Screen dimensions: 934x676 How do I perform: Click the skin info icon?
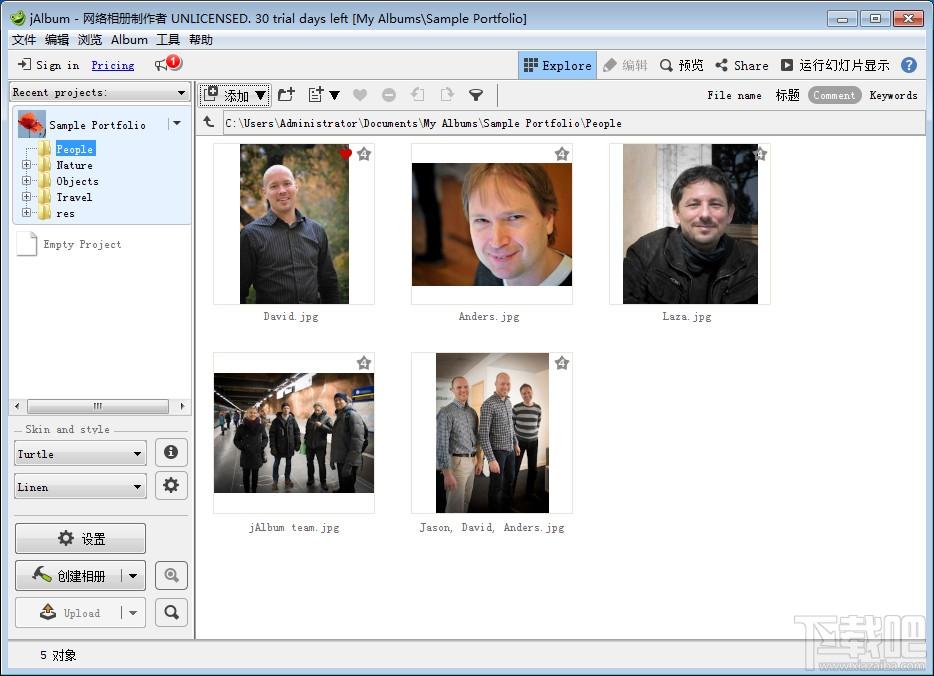click(x=171, y=452)
